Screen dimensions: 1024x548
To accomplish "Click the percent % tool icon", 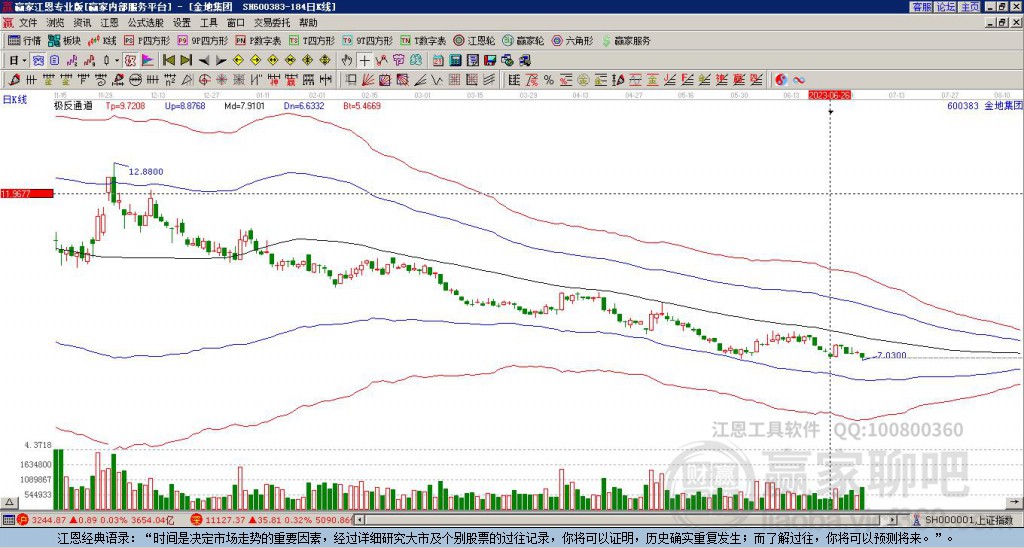I will point(549,80).
